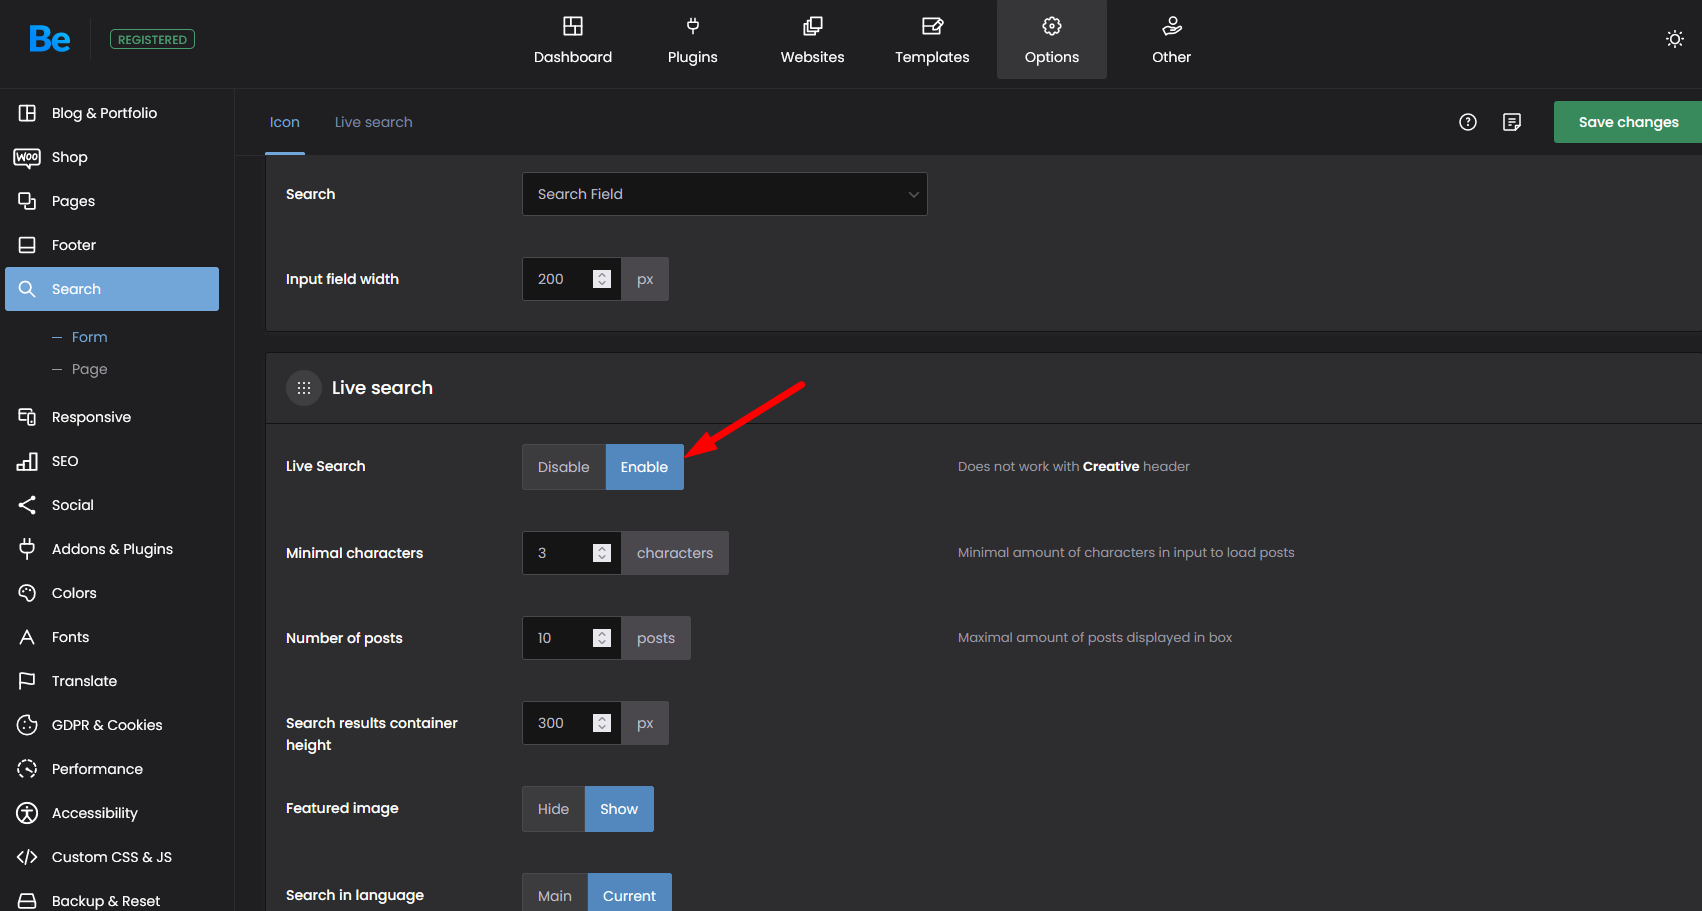Open Footer settings in sidebar
This screenshot has height=911, width=1702.
coord(112,245)
